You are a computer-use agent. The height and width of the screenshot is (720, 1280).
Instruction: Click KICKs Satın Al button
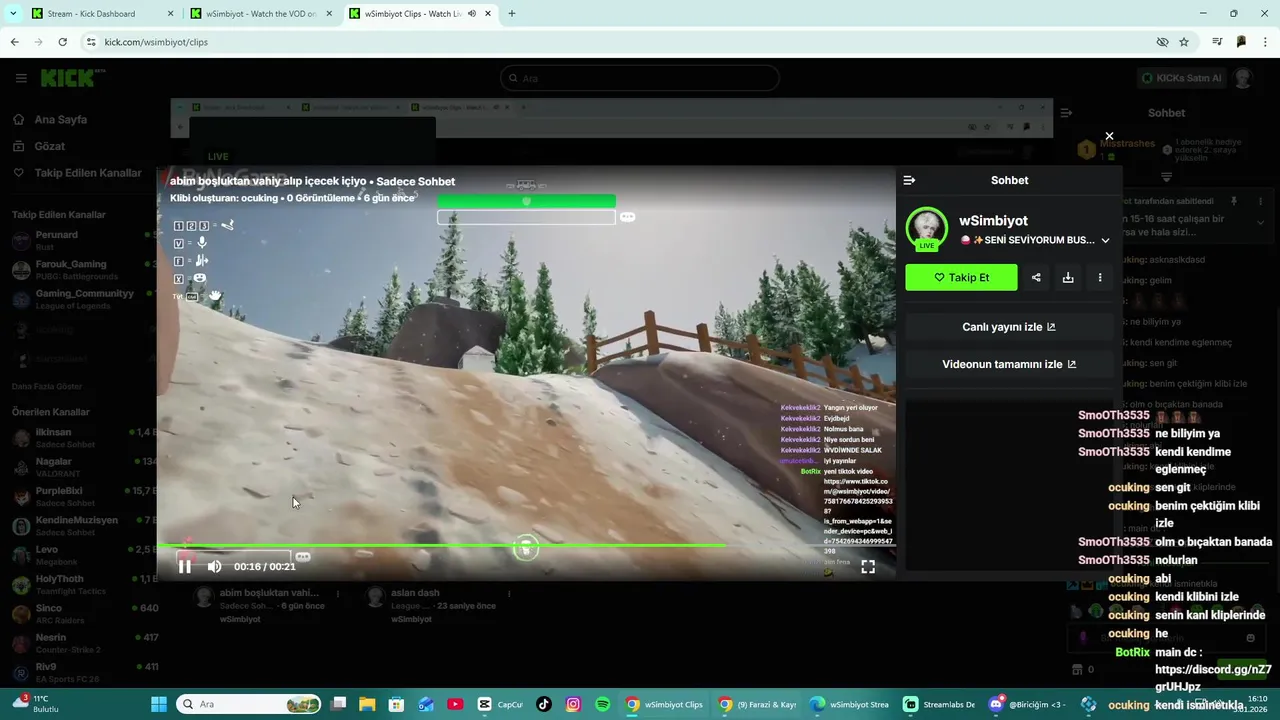point(1181,78)
